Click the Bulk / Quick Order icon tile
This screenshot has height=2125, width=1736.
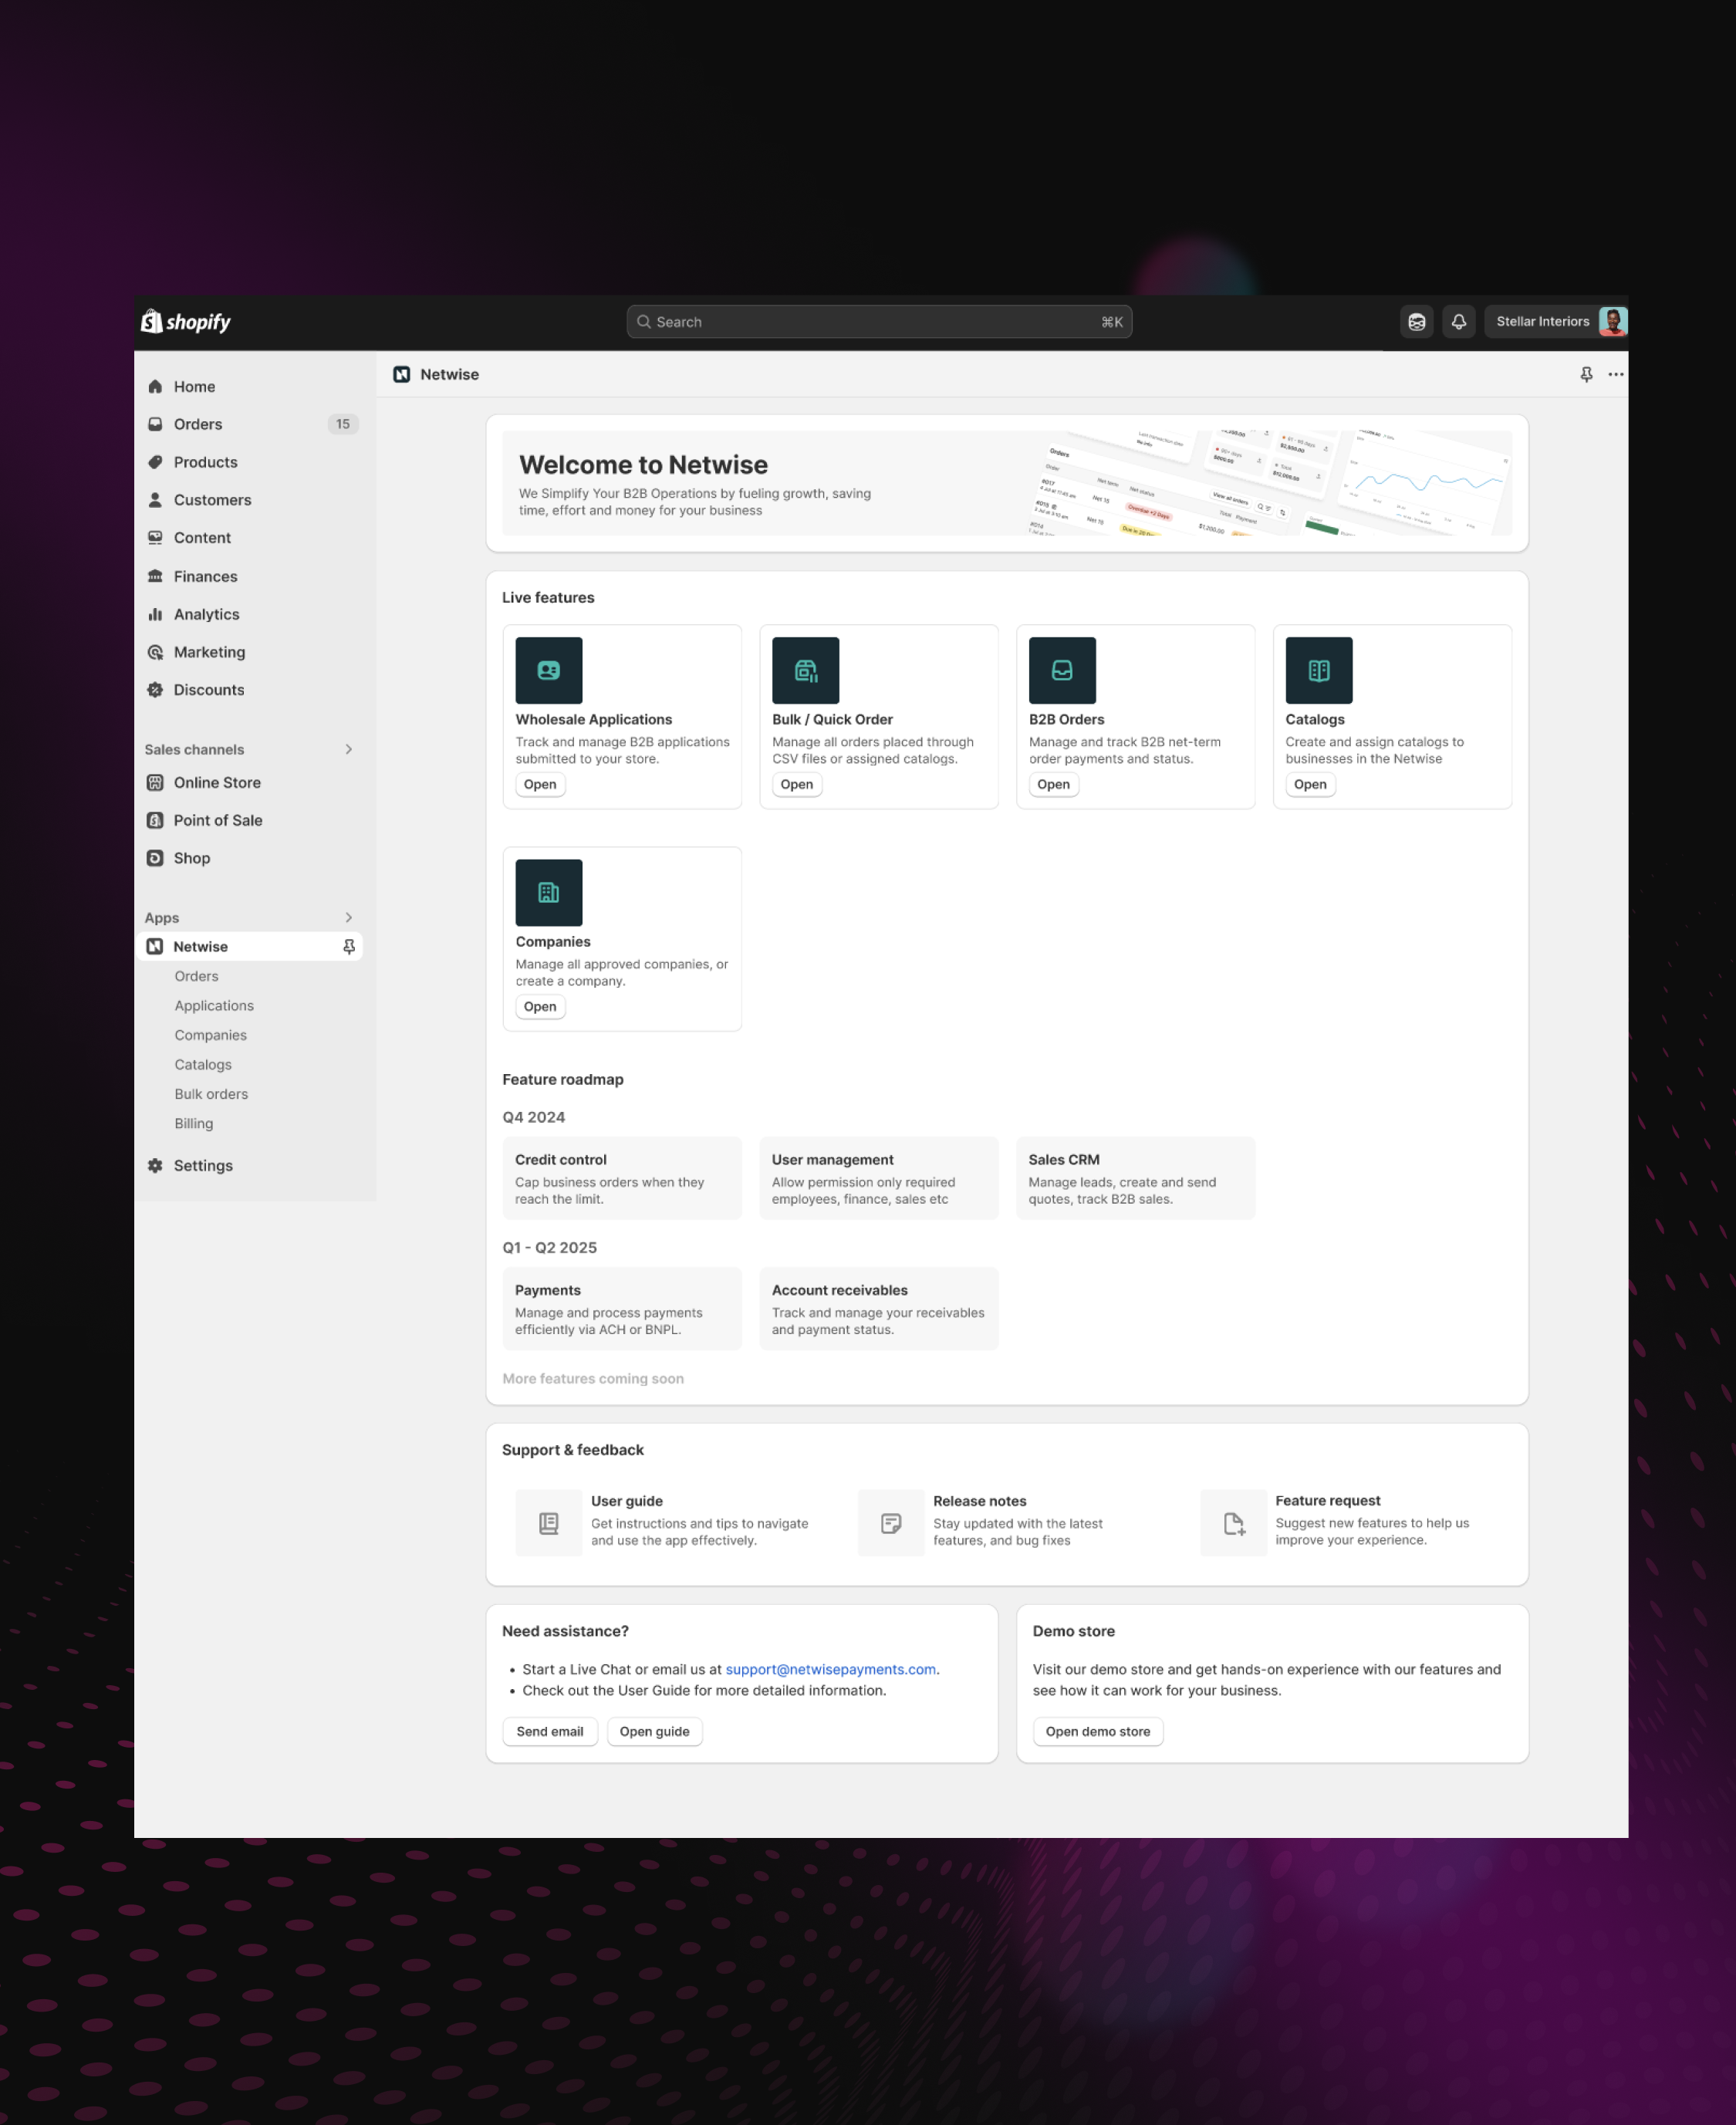pos(805,670)
